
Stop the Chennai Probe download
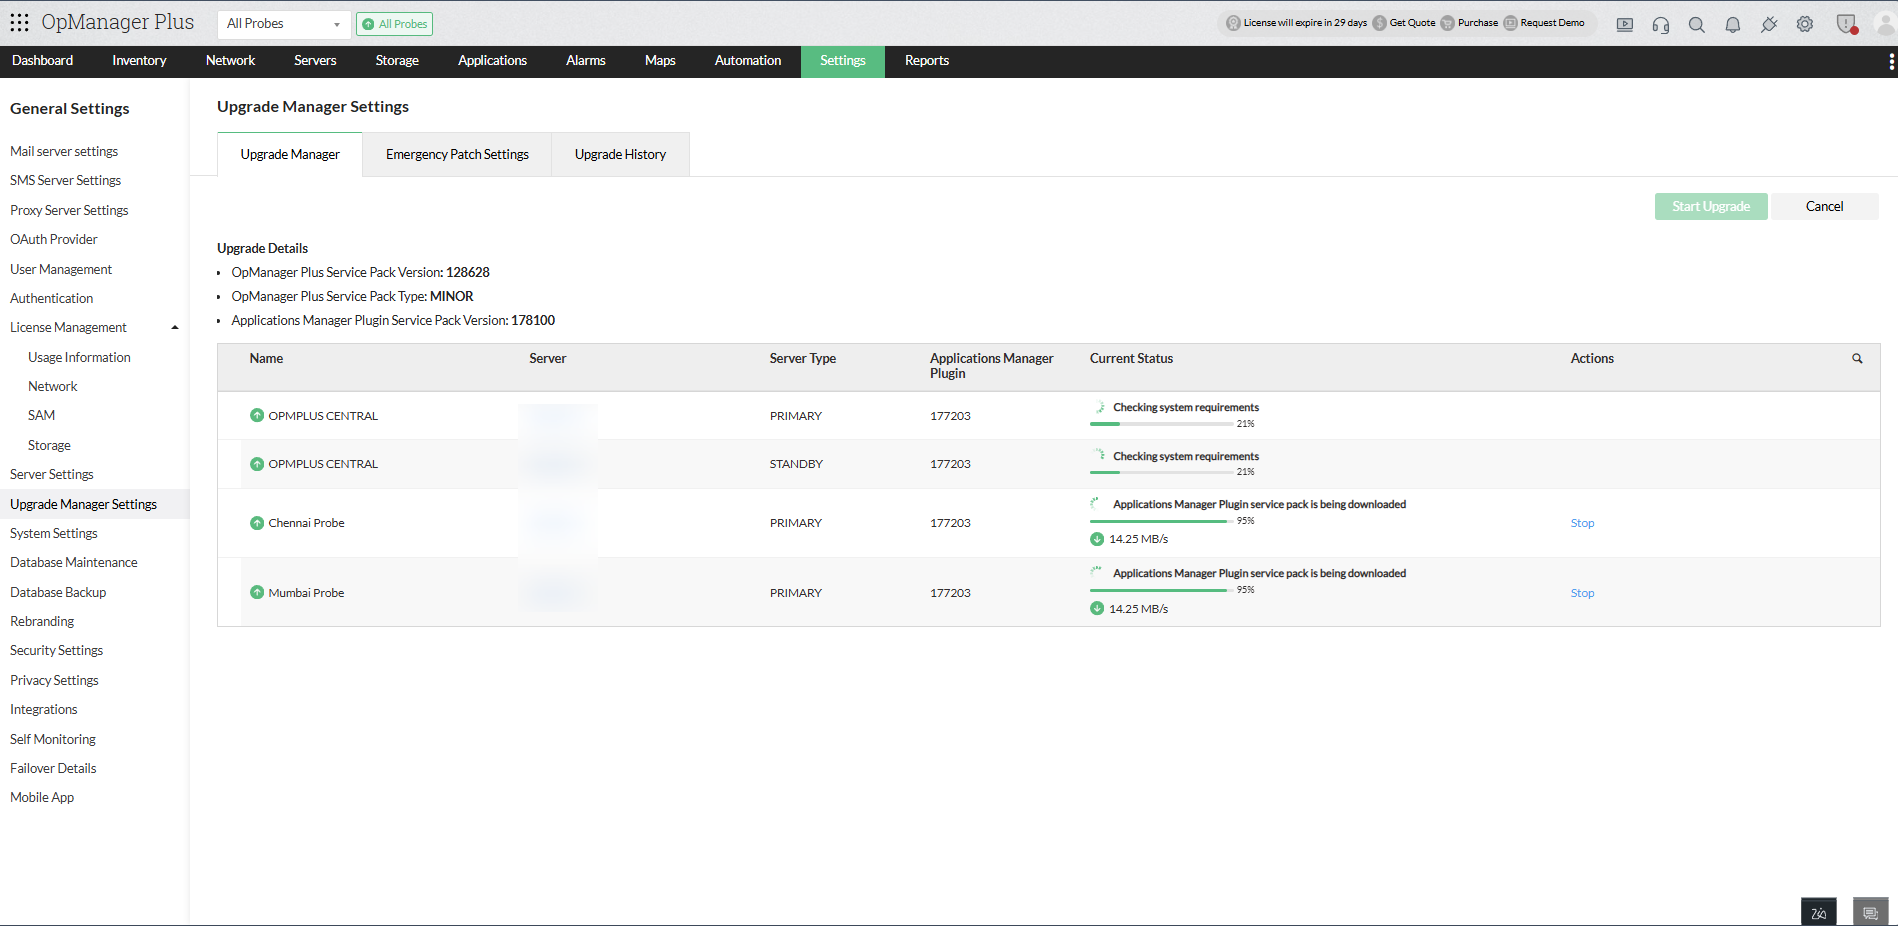click(1582, 524)
